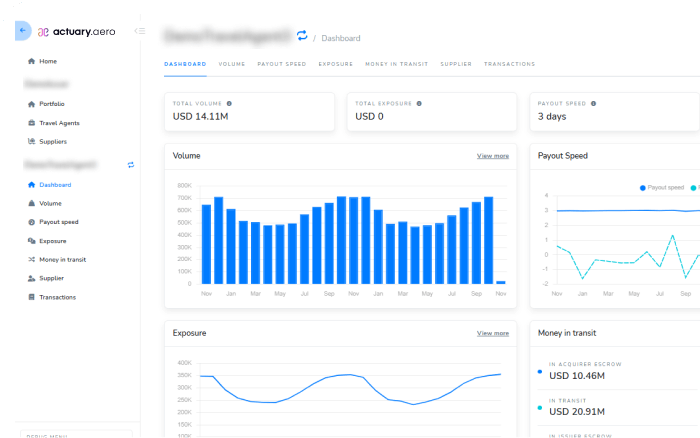Click the USD 20.91M in transit value
Image resolution: width=700 pixels, height=438 pixels.
577,412
